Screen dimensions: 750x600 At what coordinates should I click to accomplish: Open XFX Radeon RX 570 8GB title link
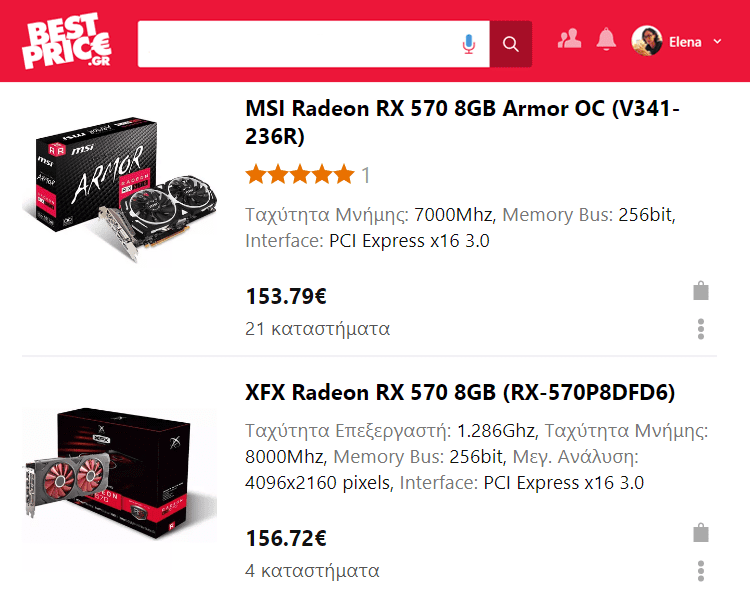point(460,392)
